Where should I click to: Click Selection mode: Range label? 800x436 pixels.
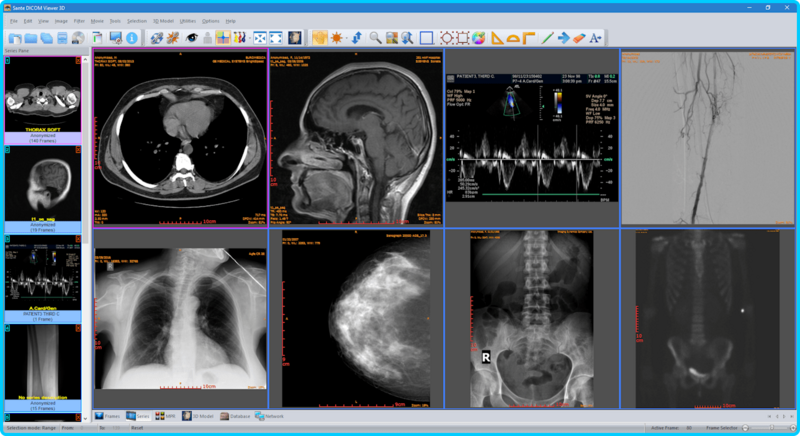click(x=31, y=428)
